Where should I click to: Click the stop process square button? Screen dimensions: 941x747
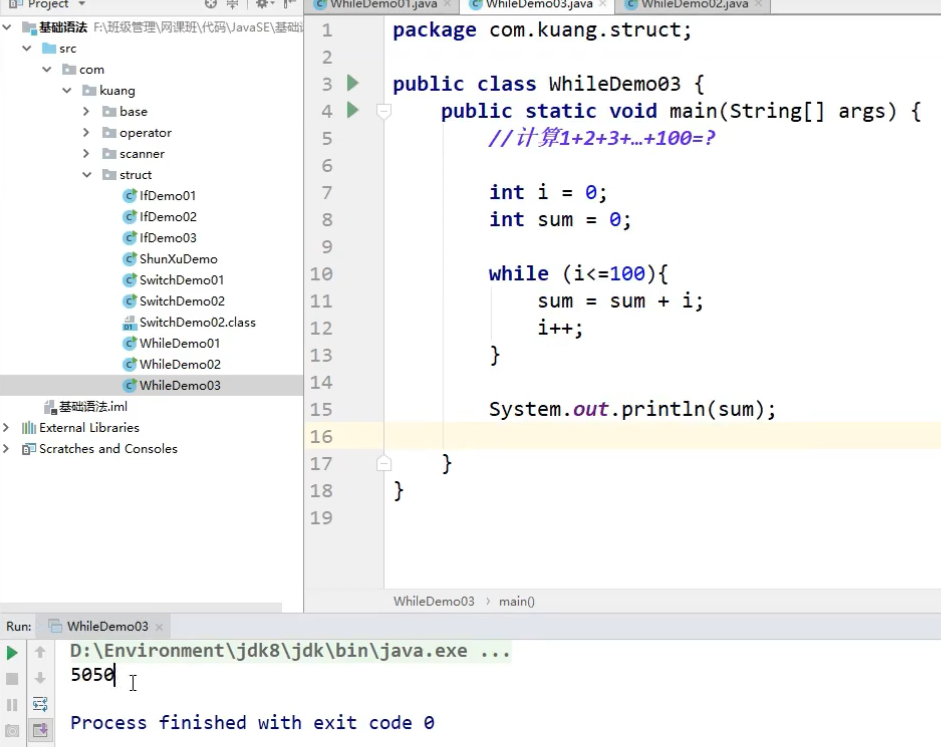(x=11, y=679)
